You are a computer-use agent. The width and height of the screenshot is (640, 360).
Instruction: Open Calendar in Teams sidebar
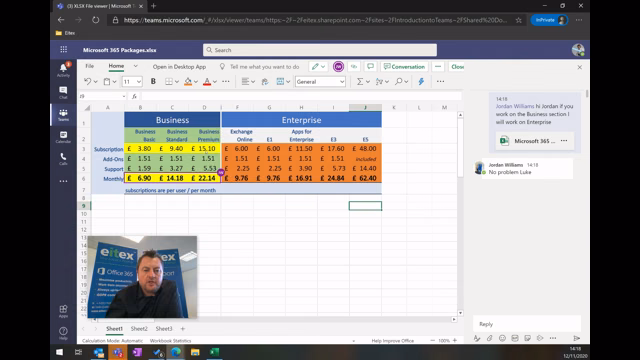tap(63, 137)
